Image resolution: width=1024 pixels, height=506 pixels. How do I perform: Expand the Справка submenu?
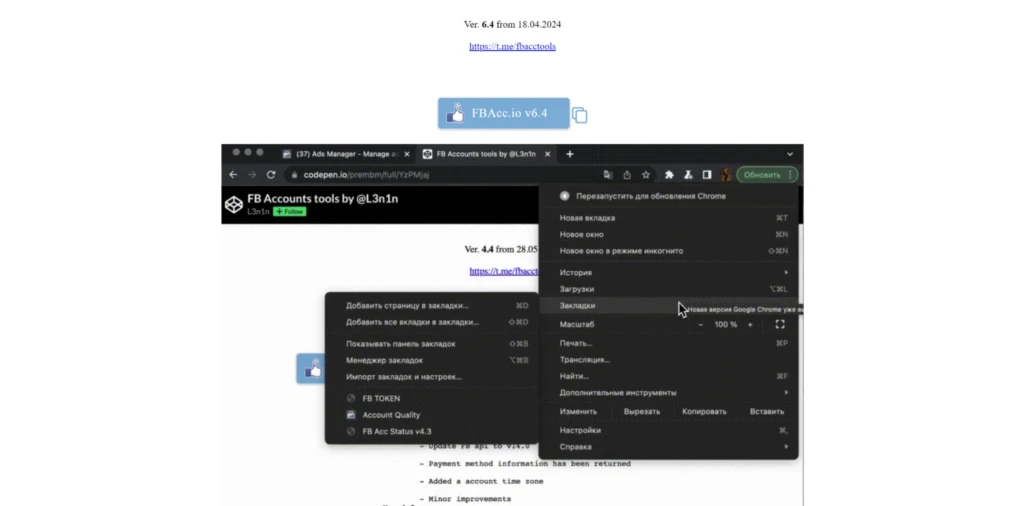(x=669, y=447)
